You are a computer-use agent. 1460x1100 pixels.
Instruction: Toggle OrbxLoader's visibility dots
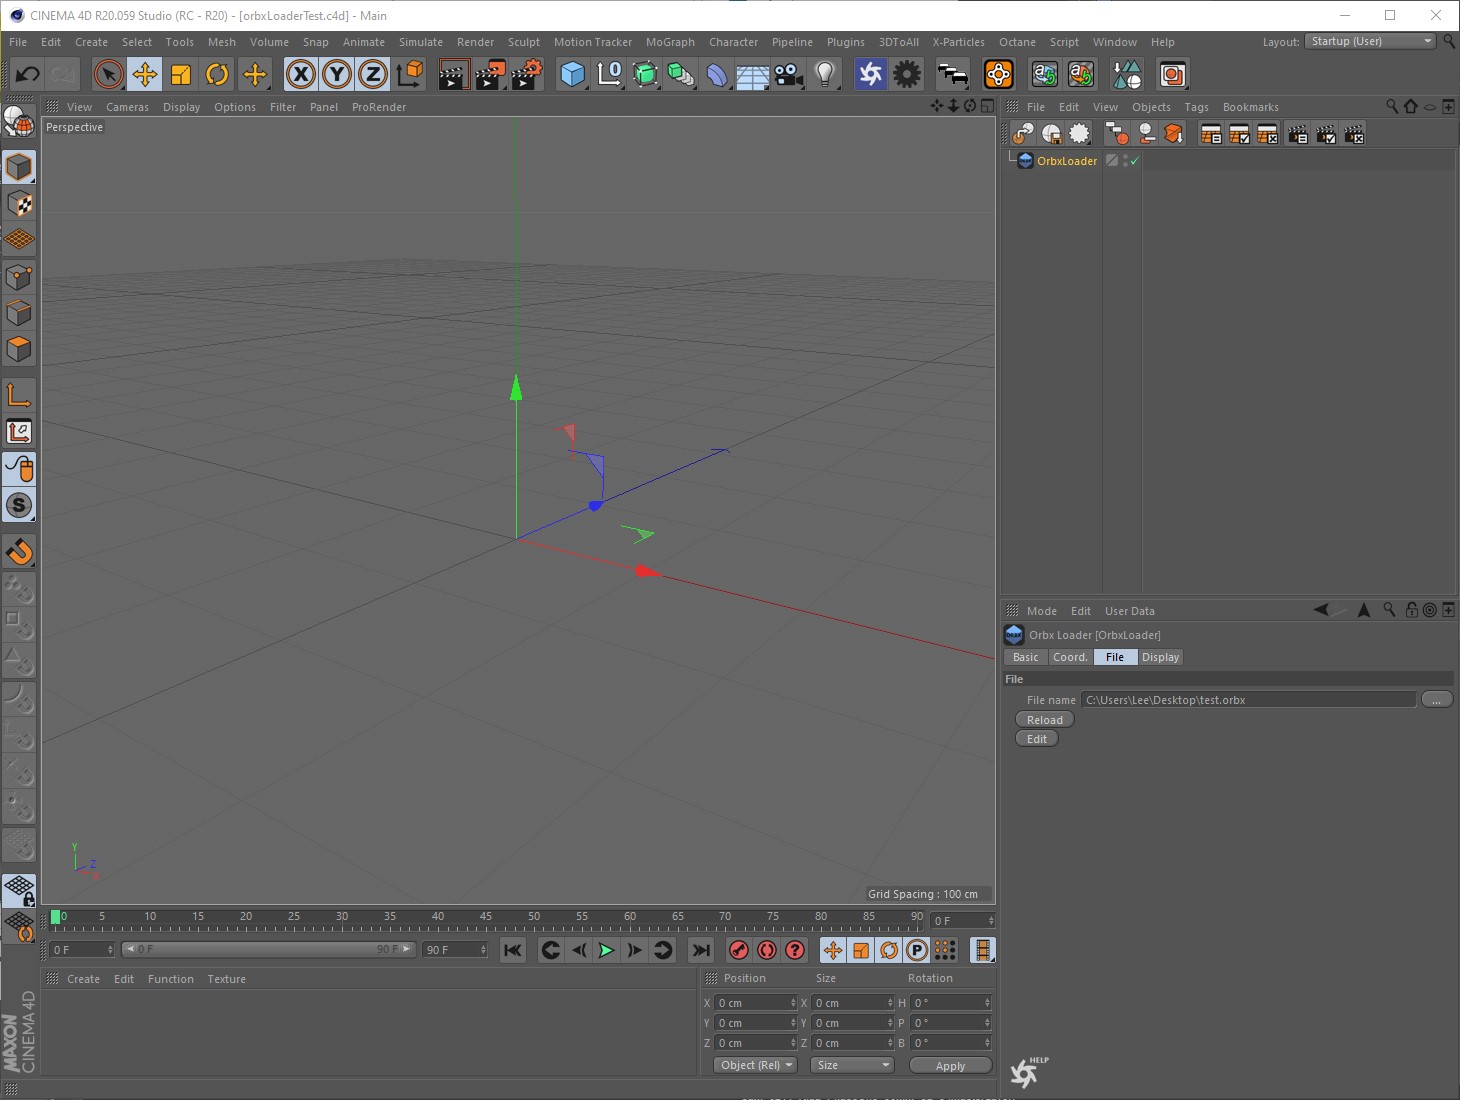1125,161
